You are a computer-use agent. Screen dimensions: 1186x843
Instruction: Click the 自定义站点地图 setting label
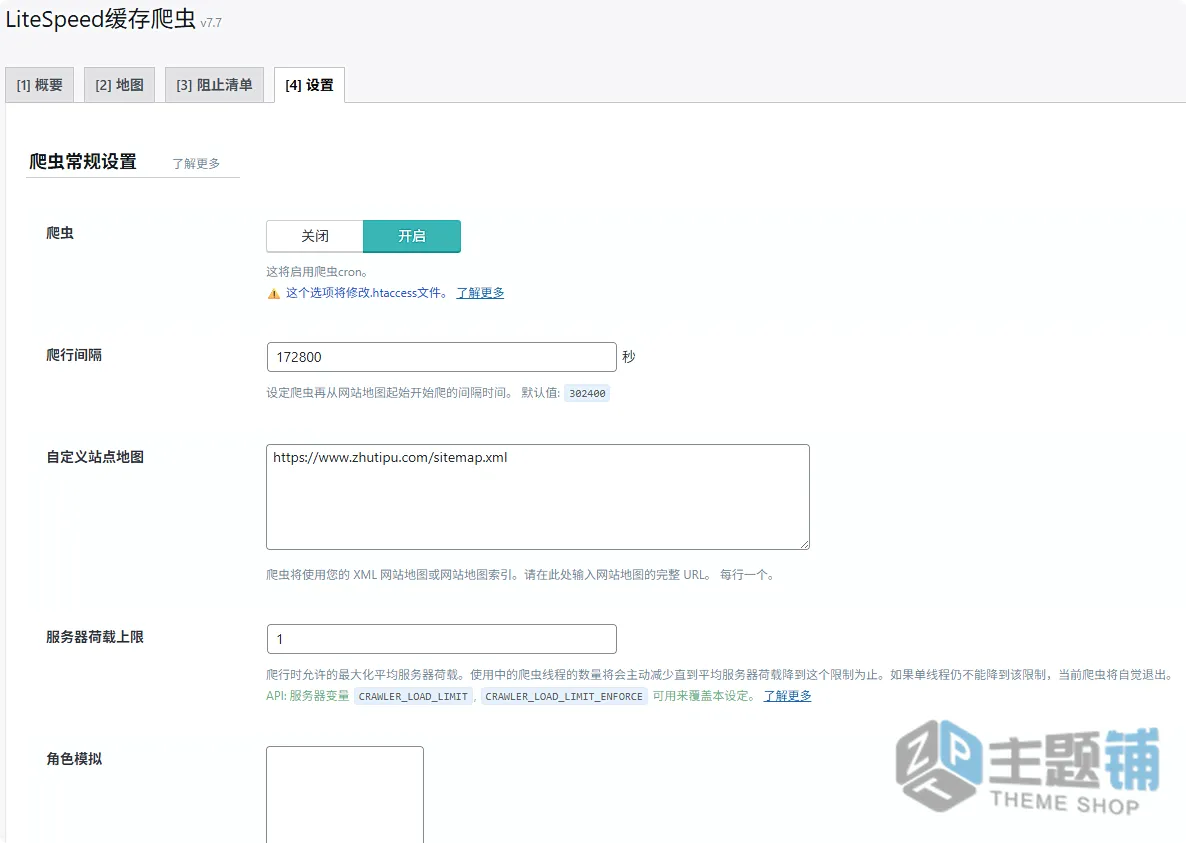tap(95, 457)
